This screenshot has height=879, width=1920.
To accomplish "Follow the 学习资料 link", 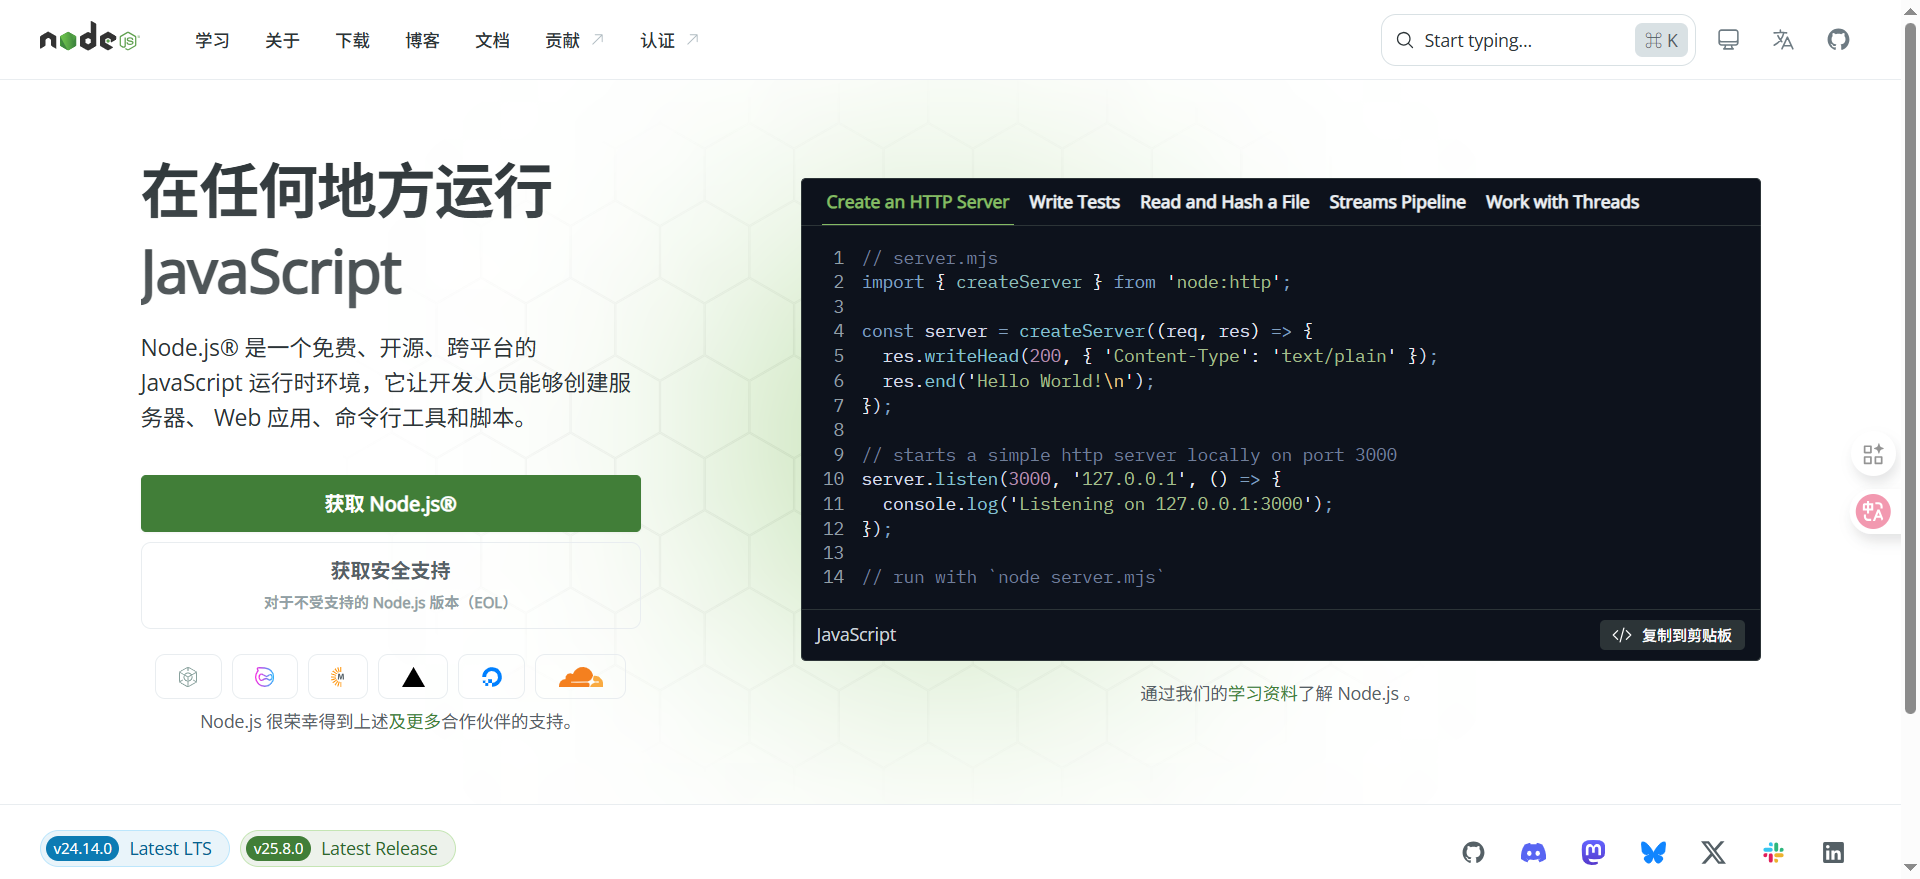I will pyautogui.click(x=1263, y=694).
